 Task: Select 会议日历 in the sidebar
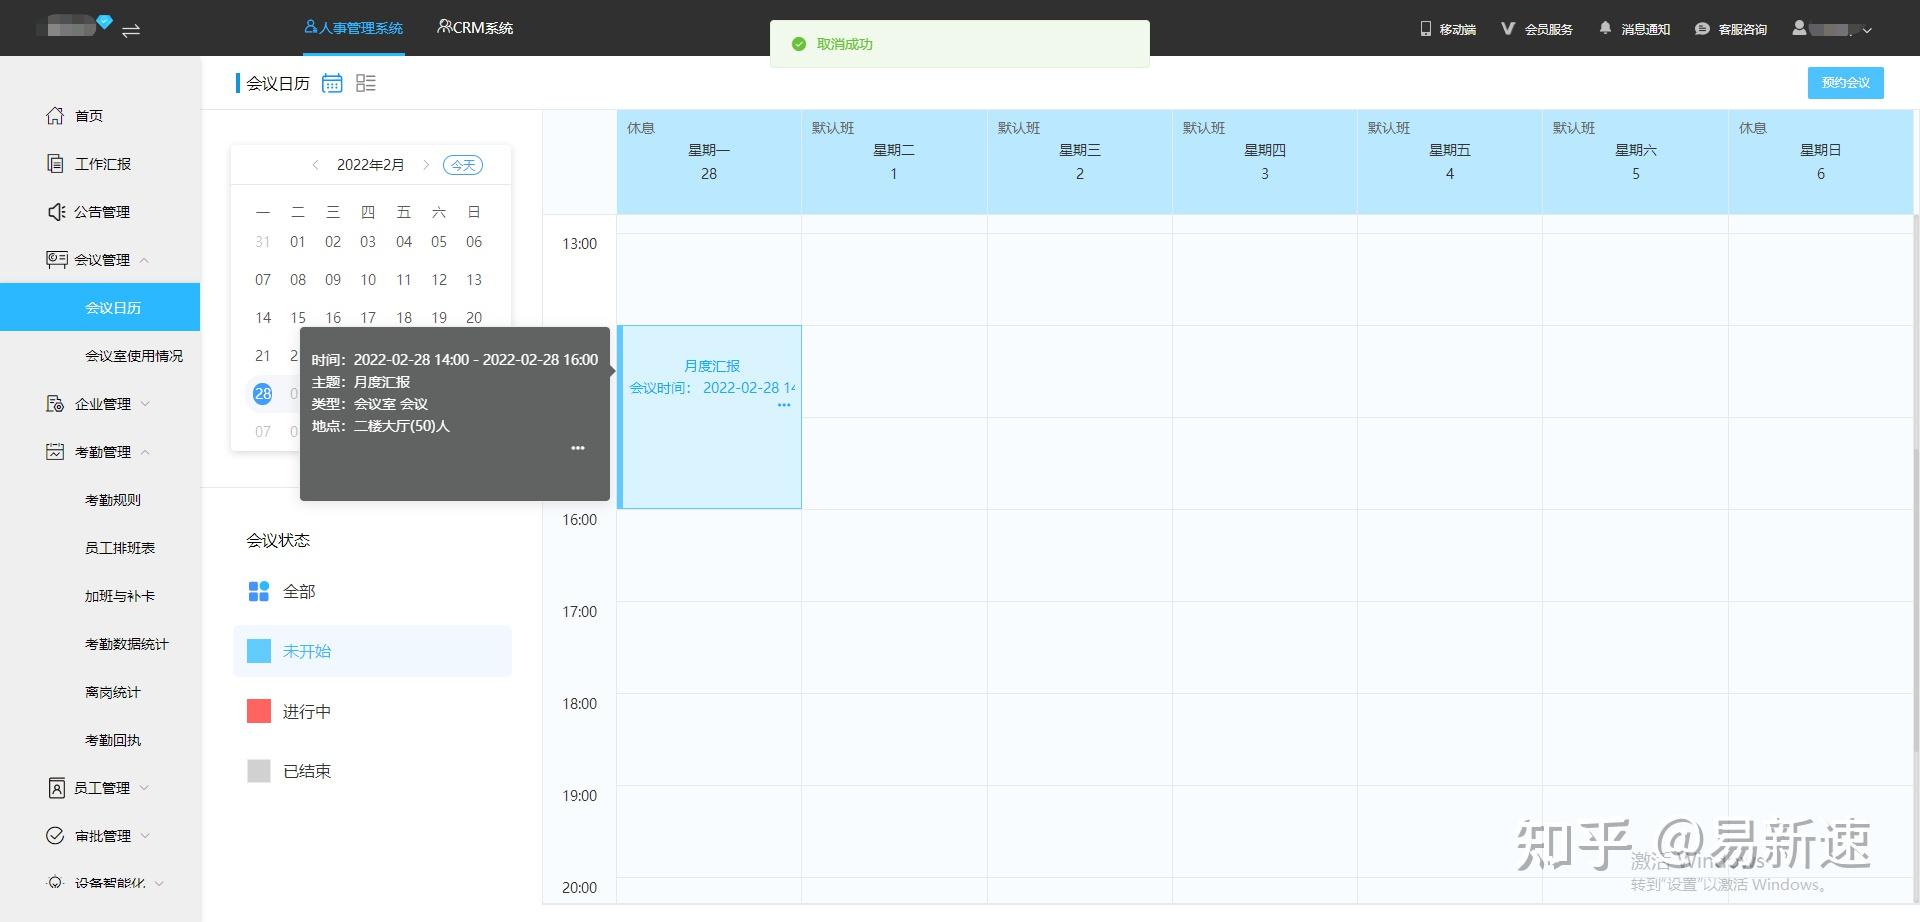coord(100,307)
